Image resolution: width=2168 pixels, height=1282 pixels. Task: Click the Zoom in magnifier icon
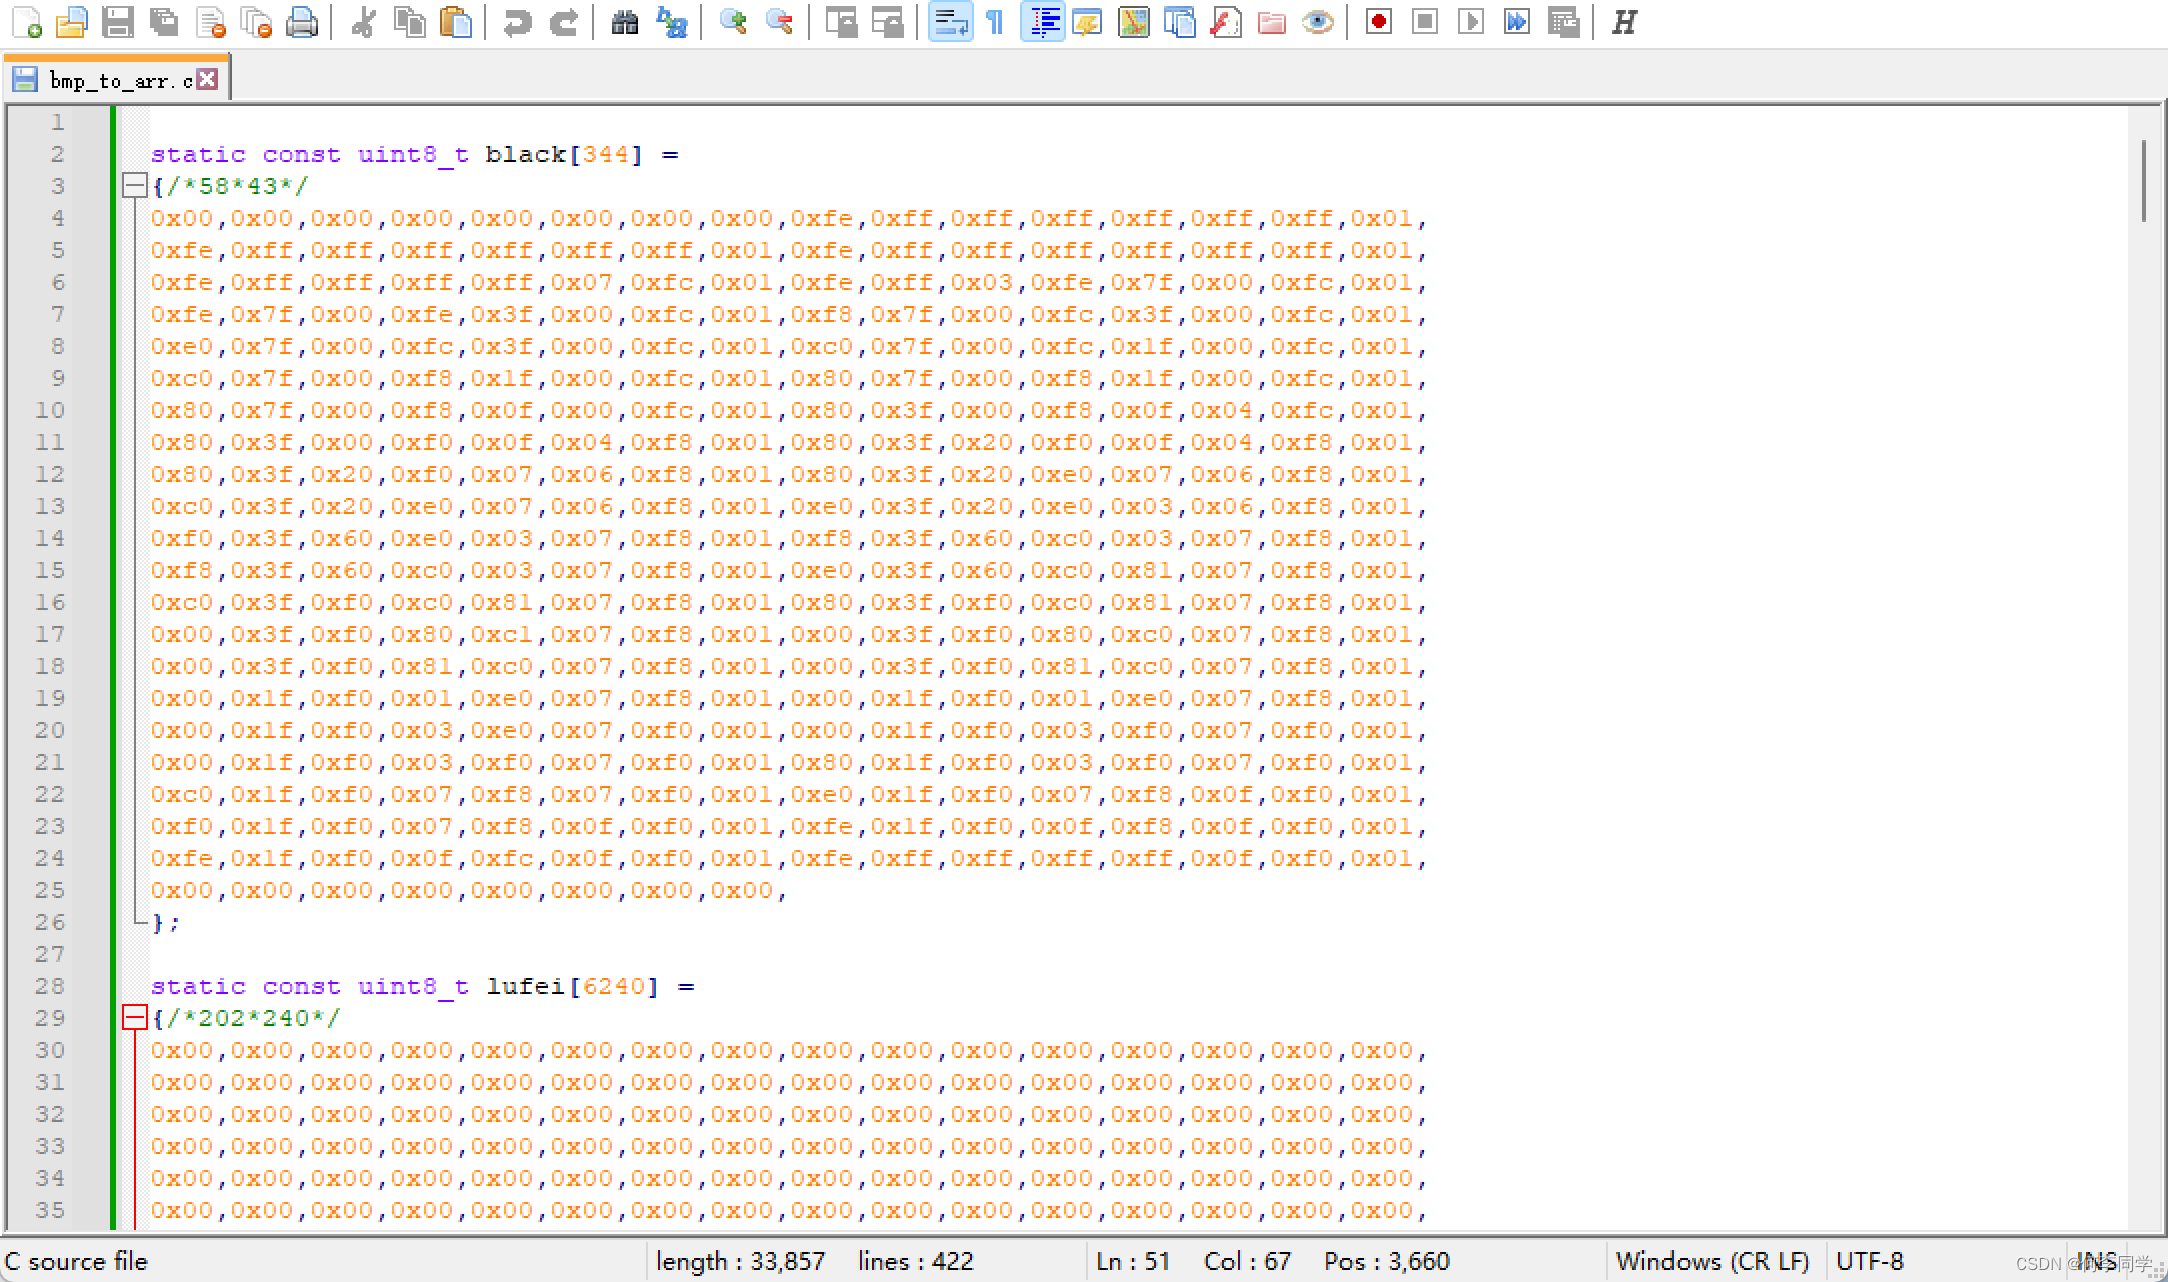pyautogui.click(x=733, y=22)
